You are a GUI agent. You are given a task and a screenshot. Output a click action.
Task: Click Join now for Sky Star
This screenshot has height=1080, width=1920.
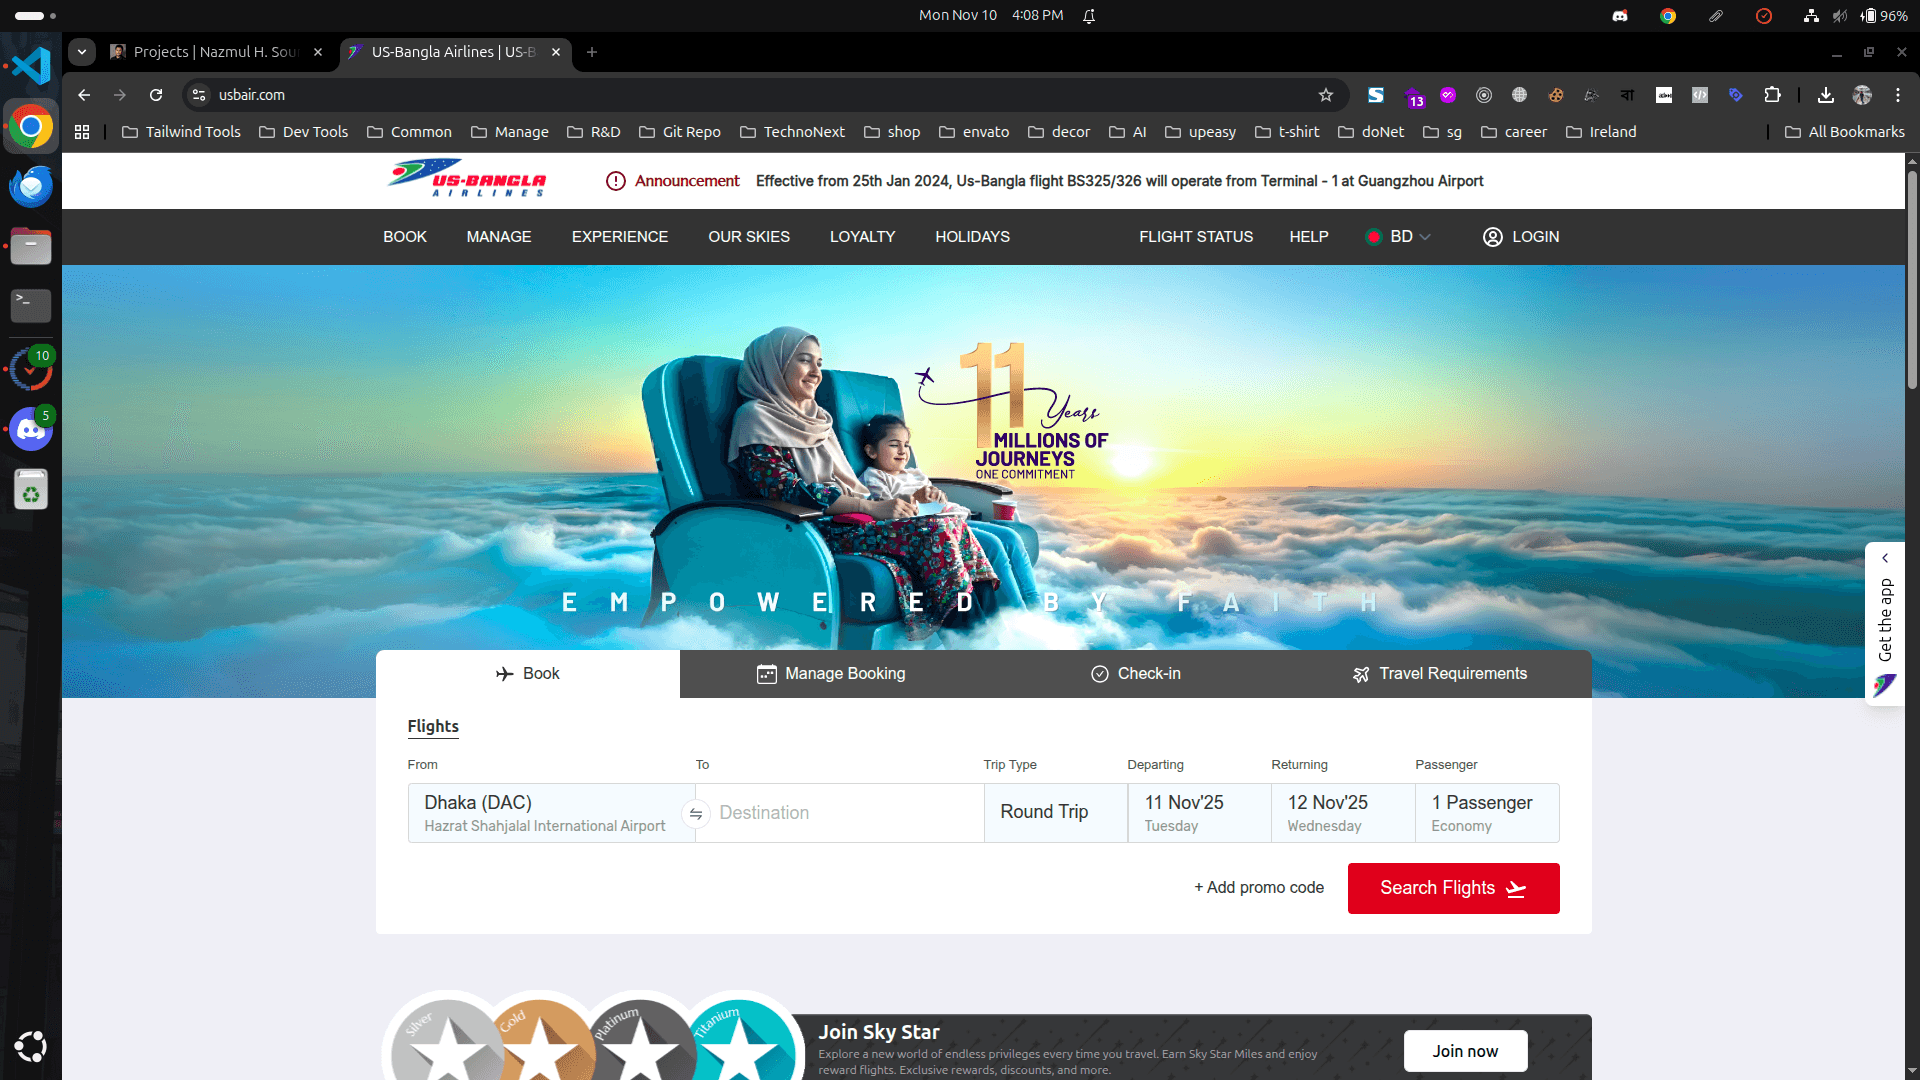point(1464,1051)
